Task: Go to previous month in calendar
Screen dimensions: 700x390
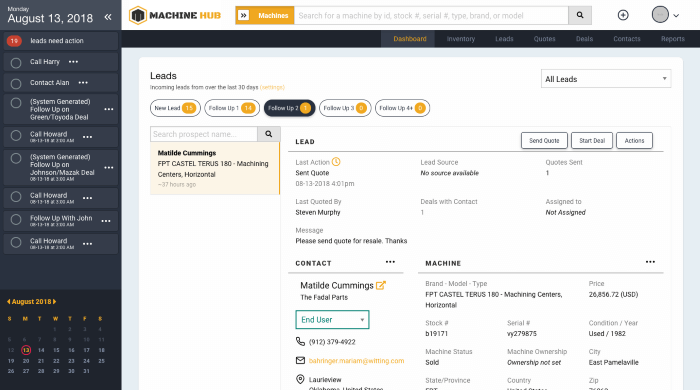Action: pyautogui.click(x=8, y=302)
